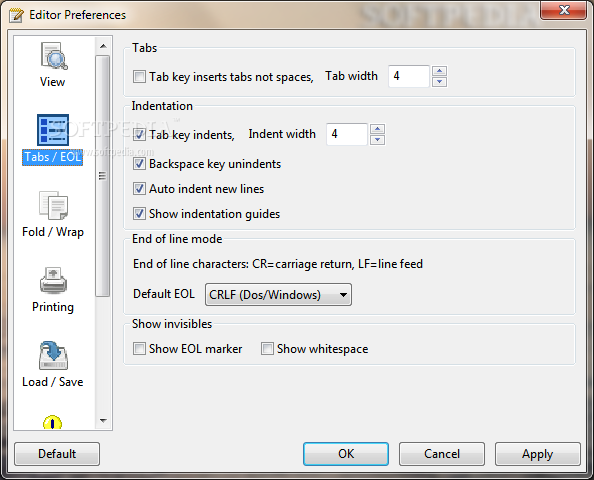Enable the Show EOL marker checkbox
The height and width of the screenshot is (480, 594).
click(139, 349)
